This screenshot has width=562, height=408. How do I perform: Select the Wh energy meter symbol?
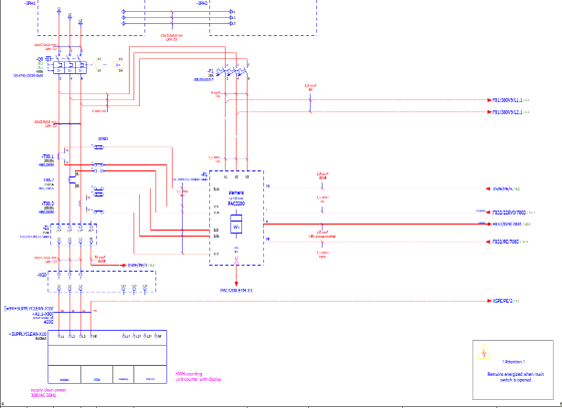click(x=236, y=224)
